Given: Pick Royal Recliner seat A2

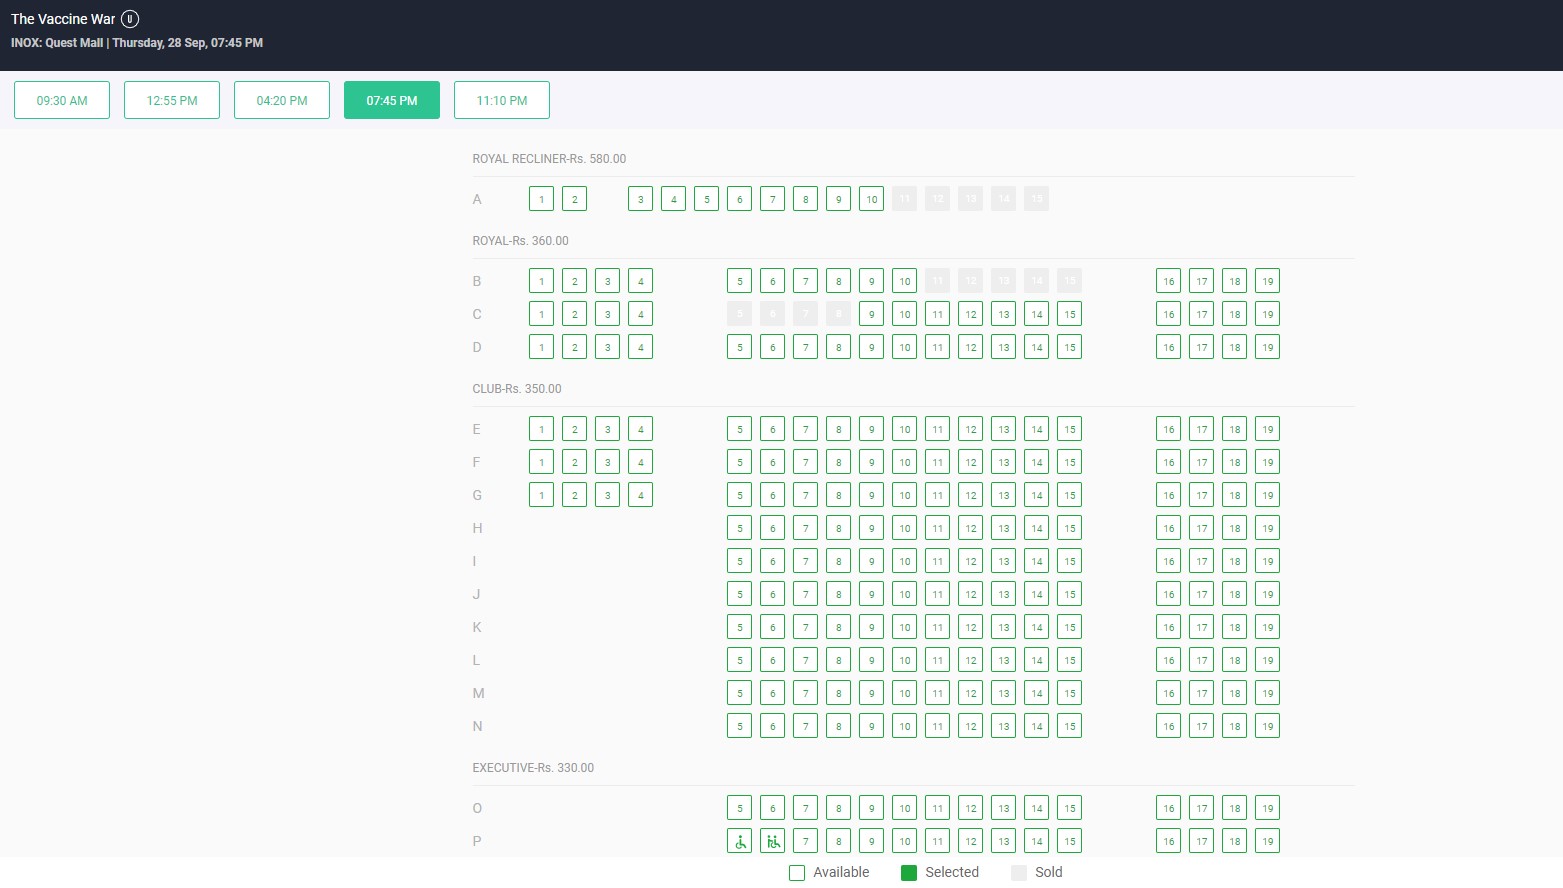Looking at the screenshot, I should (574, 199).
